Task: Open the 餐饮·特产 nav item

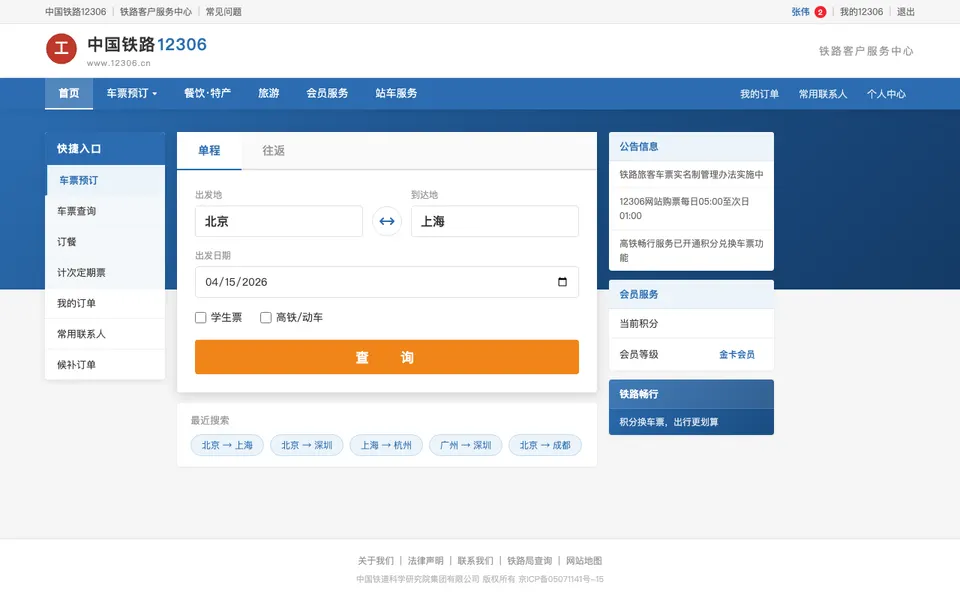Action: 208,93
